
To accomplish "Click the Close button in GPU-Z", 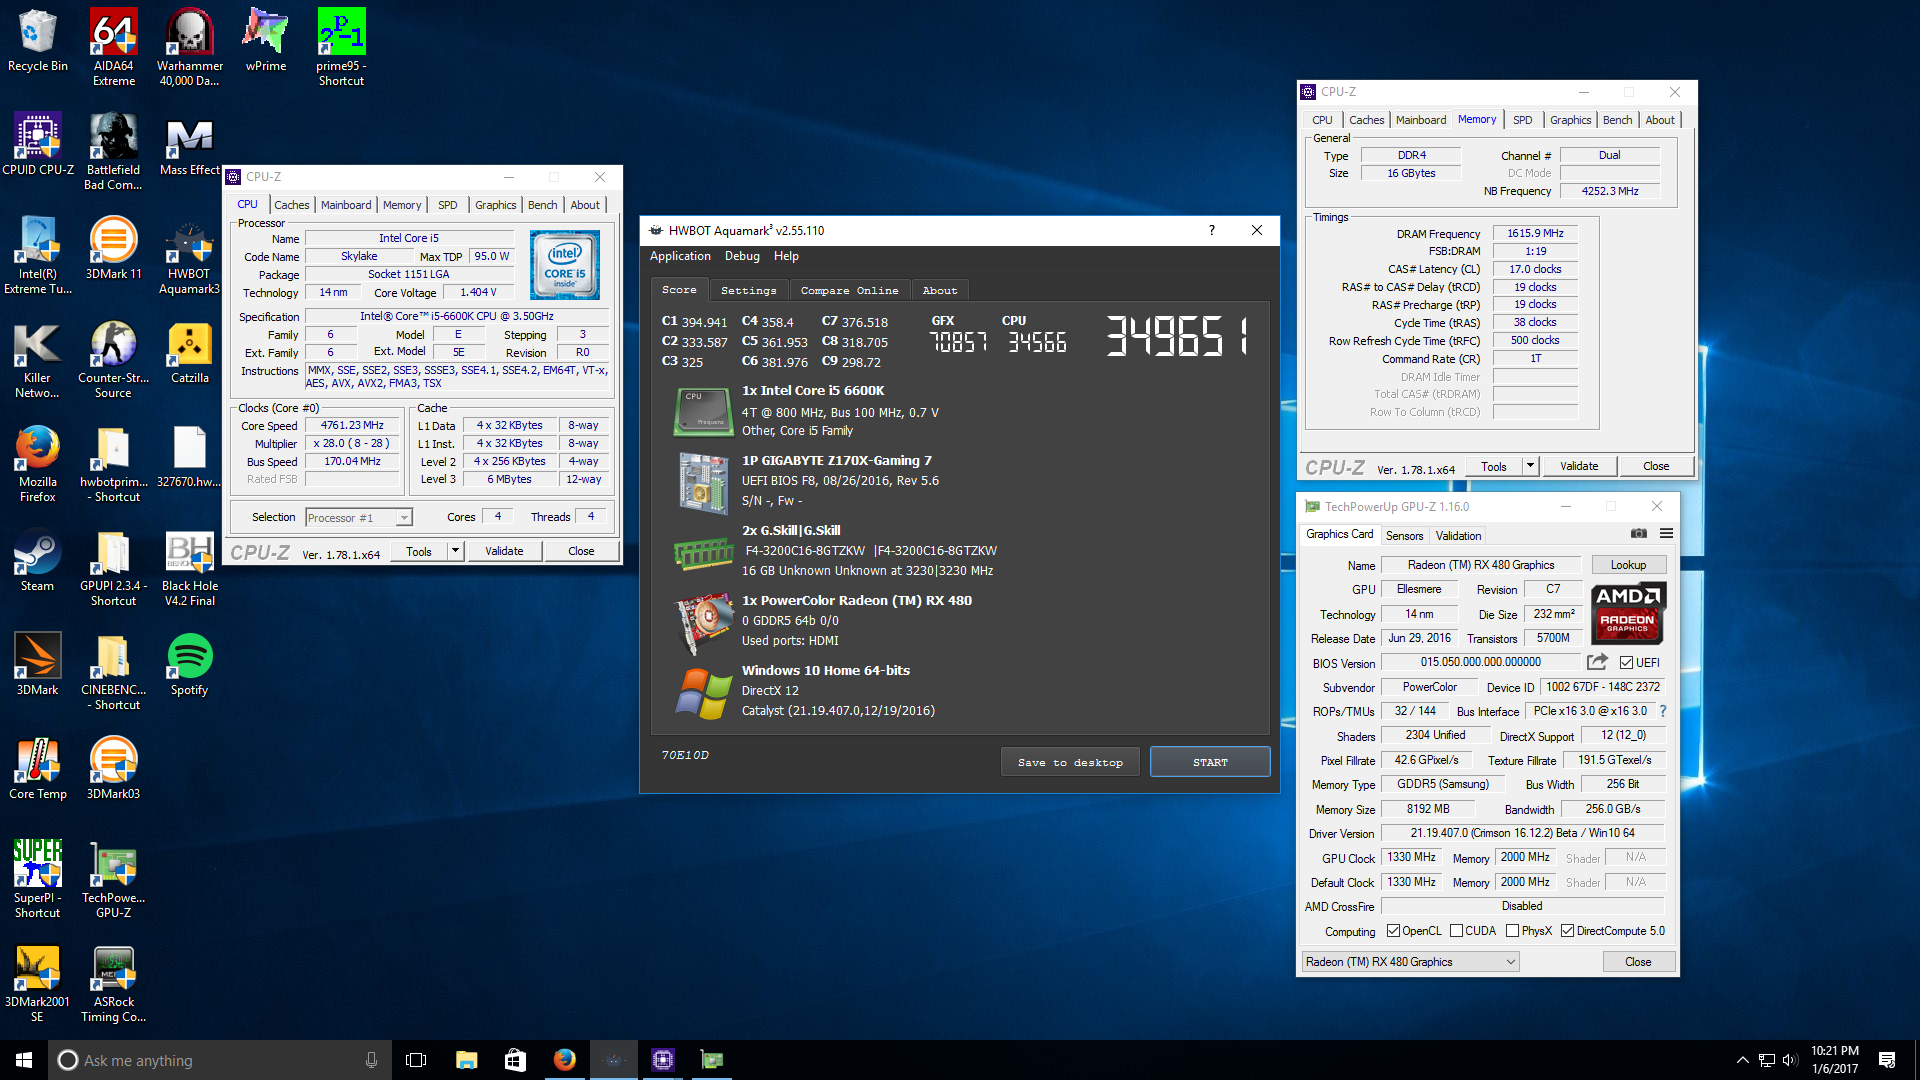I will (x=1638, y=962).
